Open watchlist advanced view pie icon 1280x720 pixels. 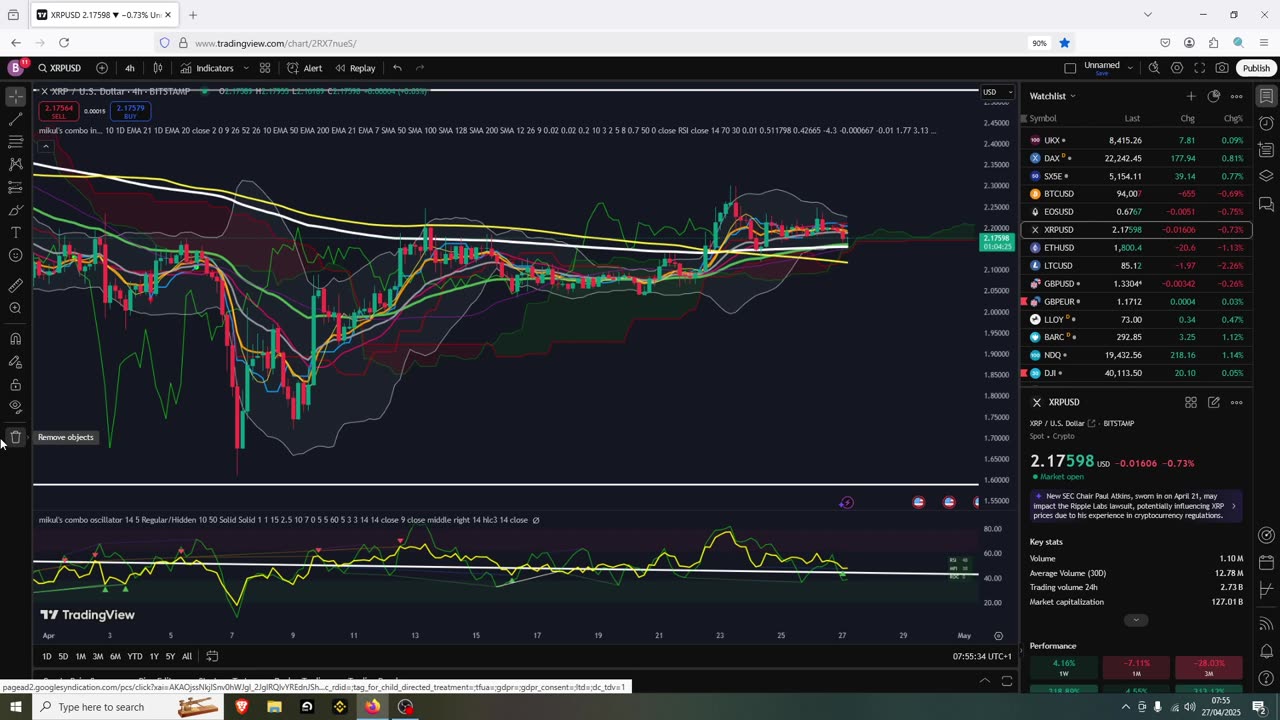point(1214,96)
